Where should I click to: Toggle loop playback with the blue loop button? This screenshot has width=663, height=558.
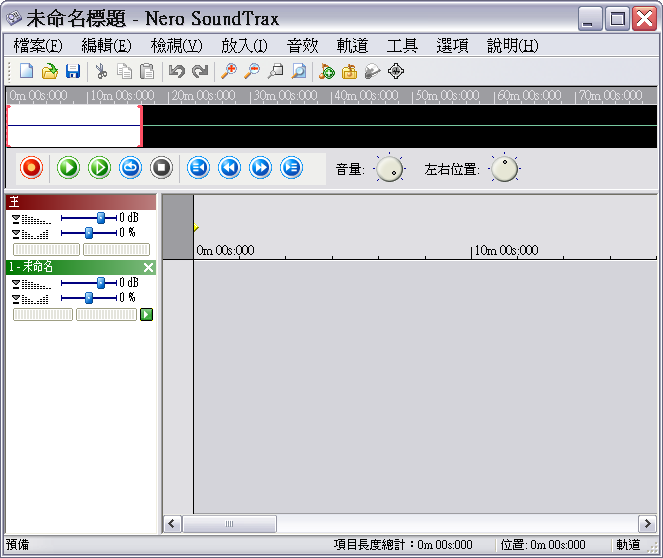[130, 167]
